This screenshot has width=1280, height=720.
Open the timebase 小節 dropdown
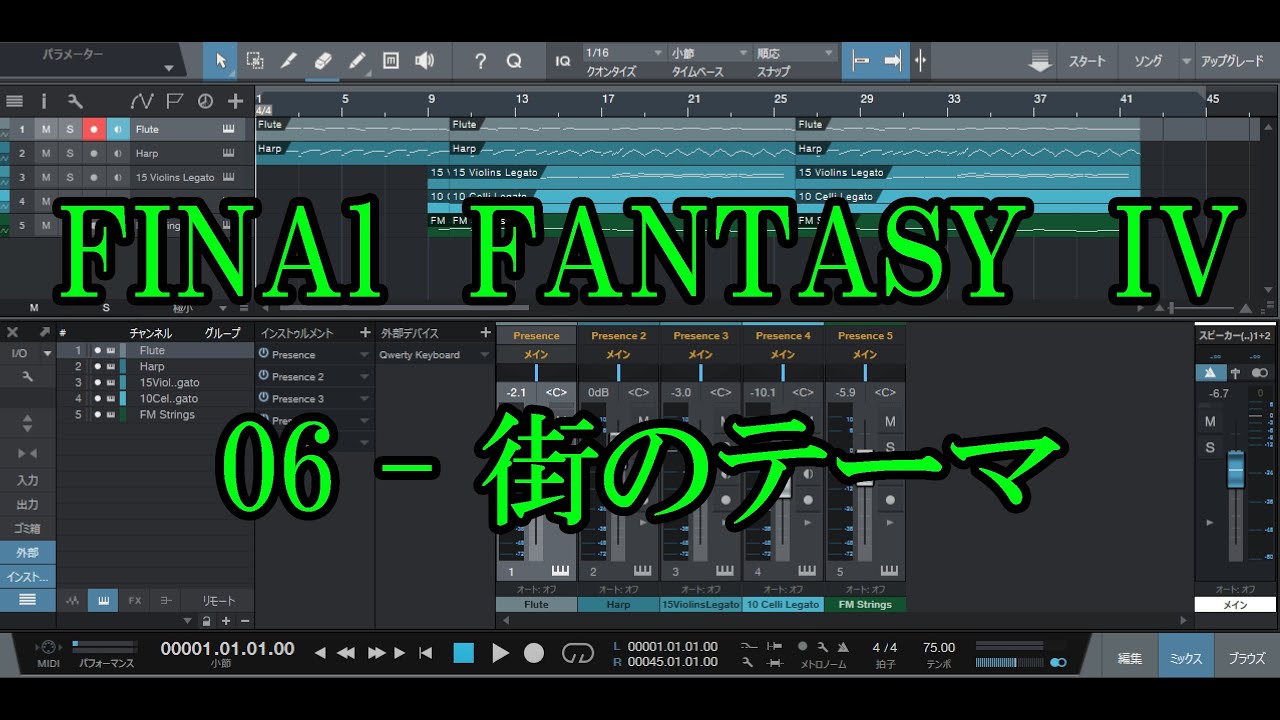pyautogui.click(x=710, y=53)
